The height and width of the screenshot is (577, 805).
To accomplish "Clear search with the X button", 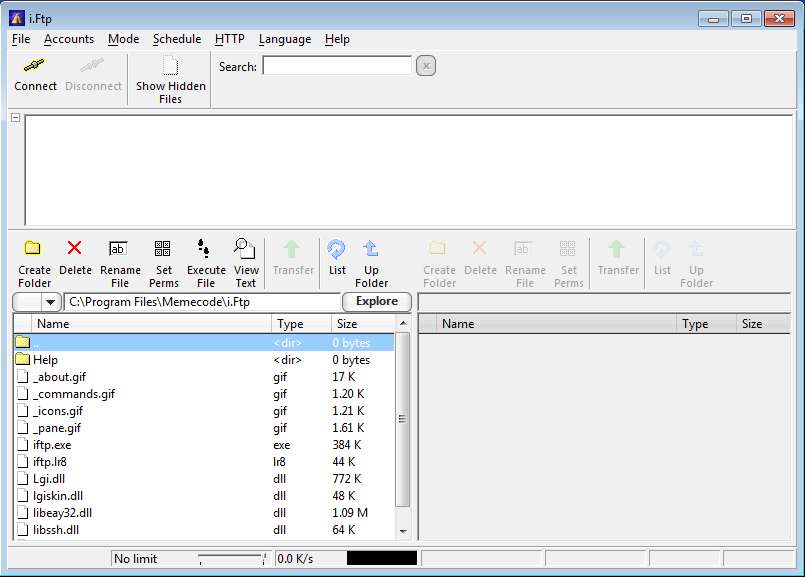I will coord(425,67).
